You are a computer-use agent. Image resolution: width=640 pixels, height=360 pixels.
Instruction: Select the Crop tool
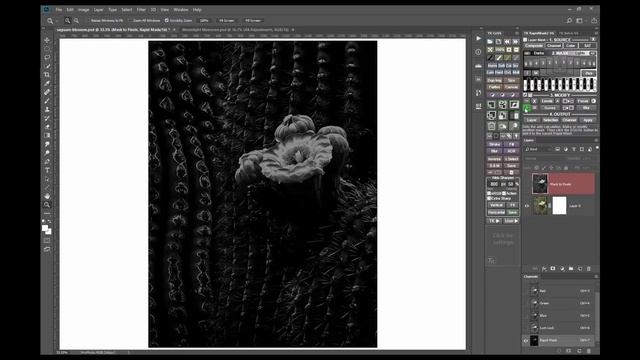pos(47,75)
